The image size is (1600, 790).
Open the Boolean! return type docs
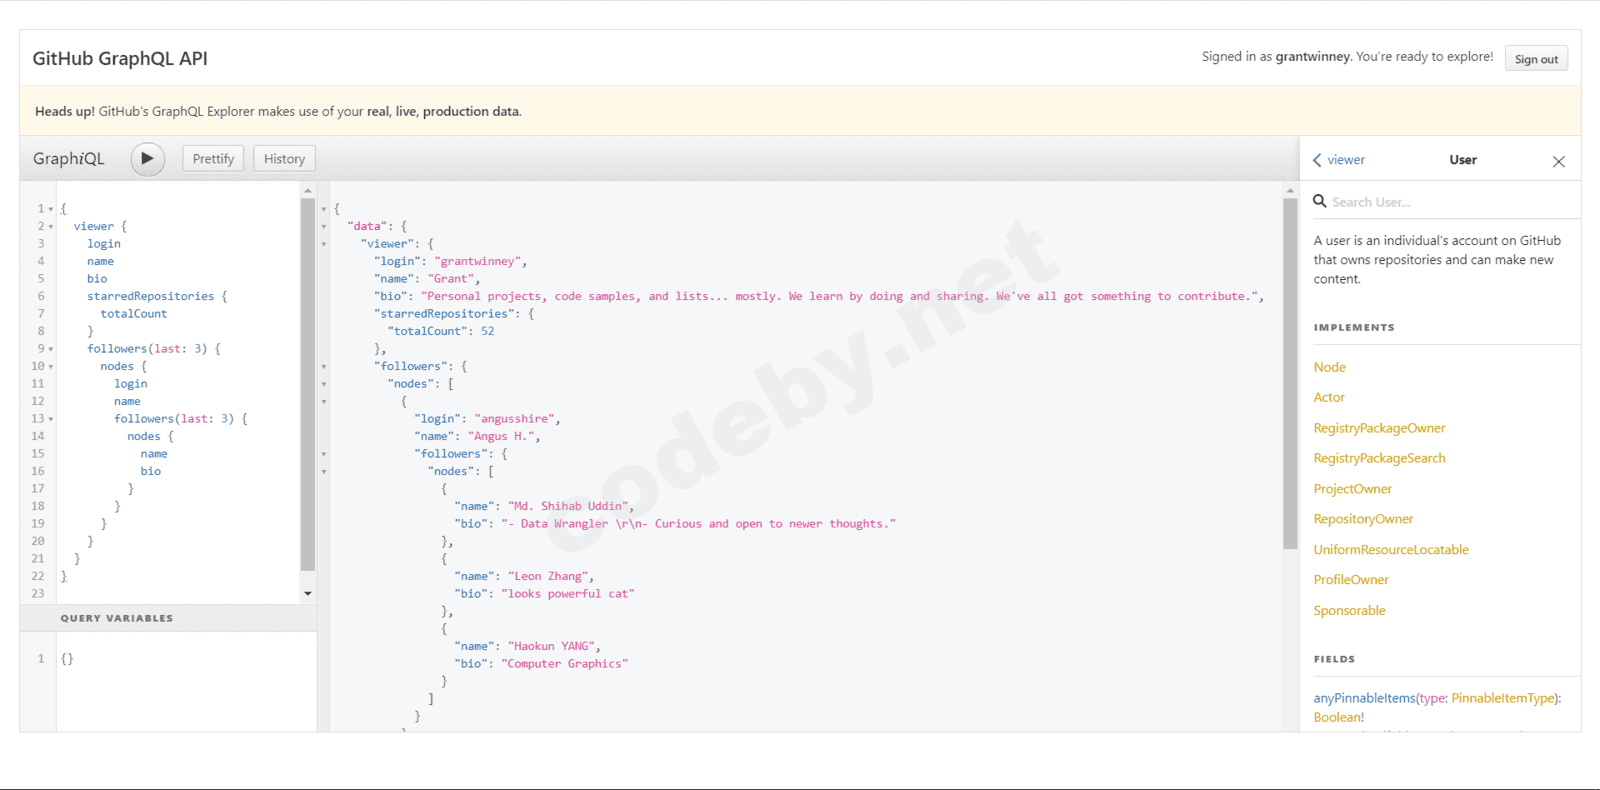(1338, 717)
